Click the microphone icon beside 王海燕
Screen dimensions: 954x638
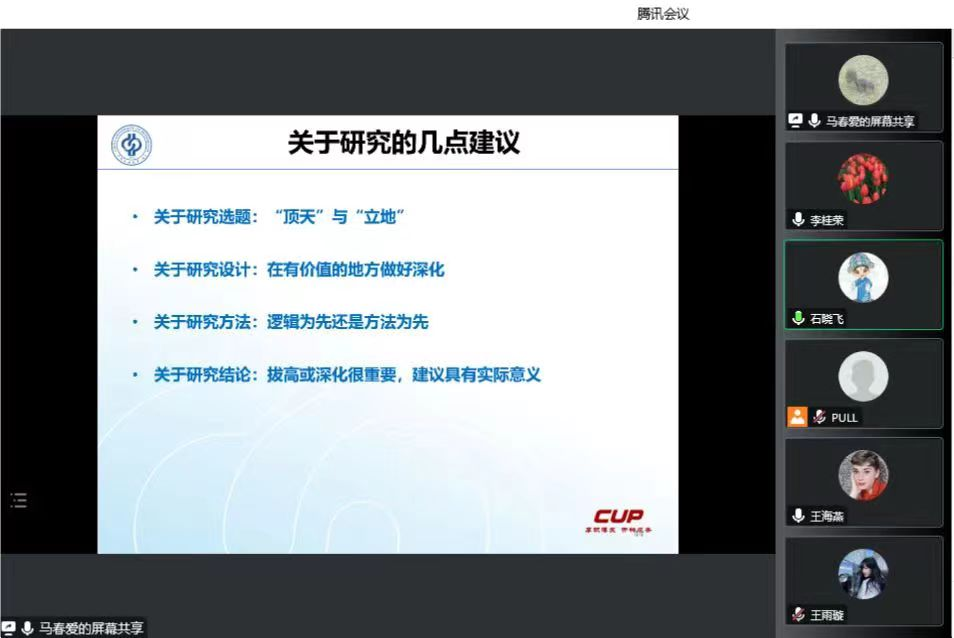[798, 516]
